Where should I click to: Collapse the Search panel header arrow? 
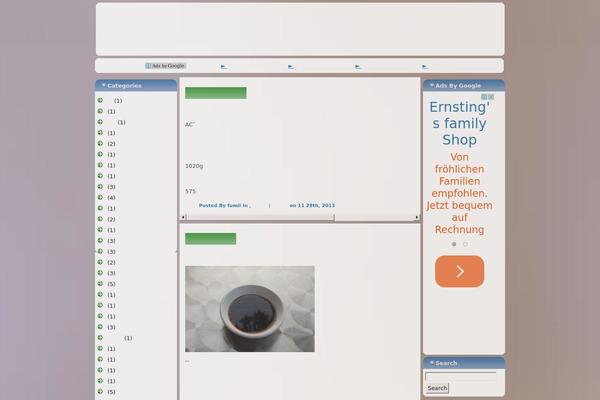click(x=432, y=362)
